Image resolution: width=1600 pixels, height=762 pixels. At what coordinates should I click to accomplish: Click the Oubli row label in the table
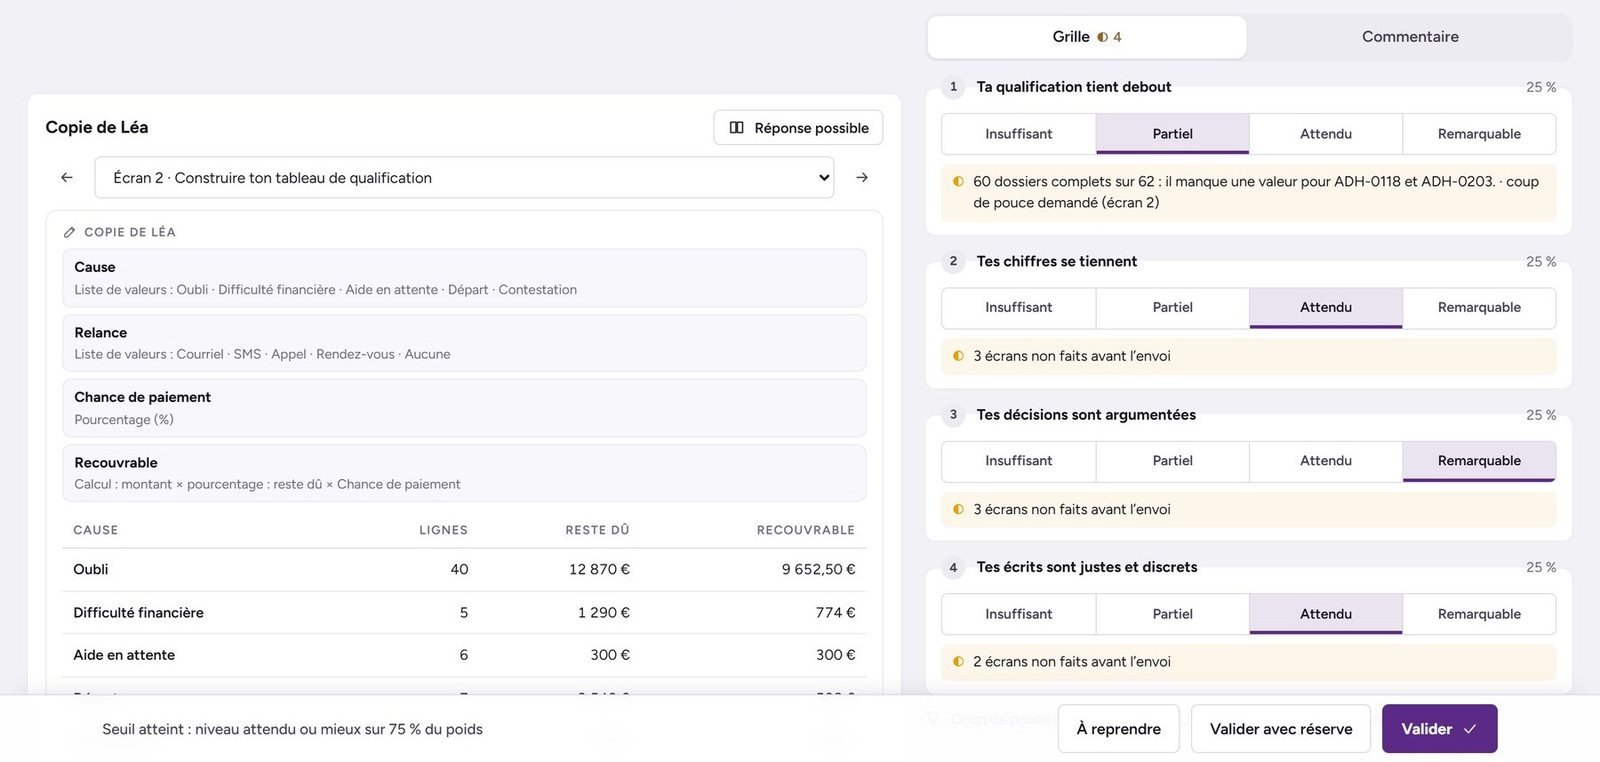[91, 570]
